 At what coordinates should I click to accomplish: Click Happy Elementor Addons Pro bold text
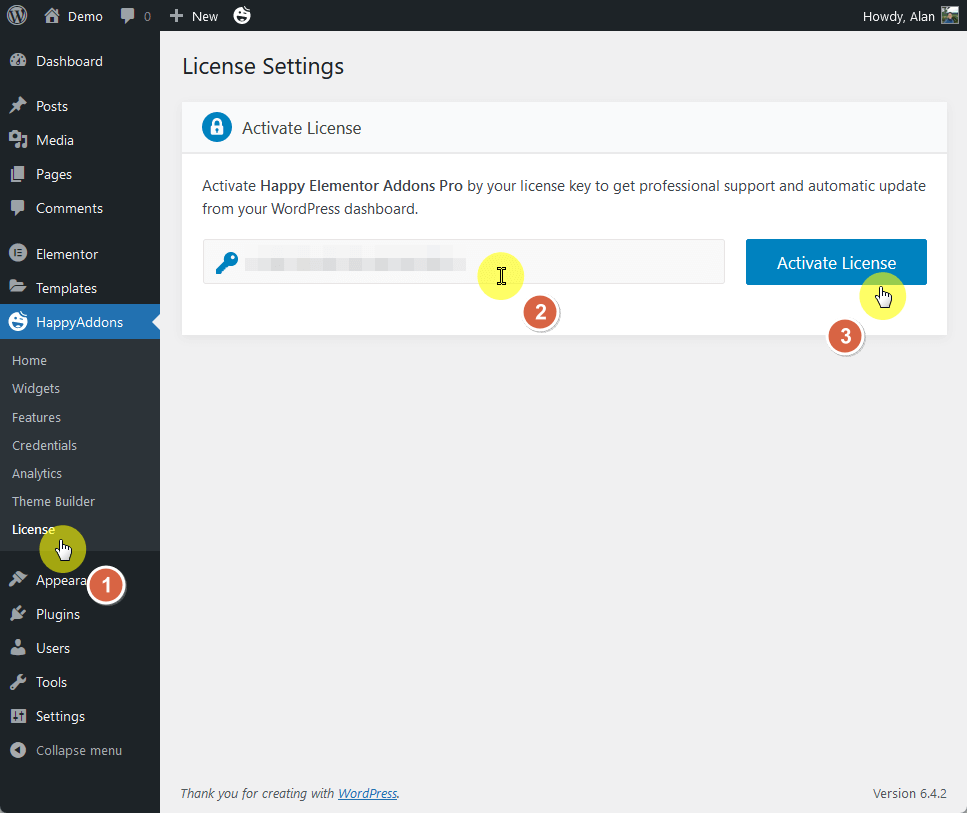(x=361, y=186)
